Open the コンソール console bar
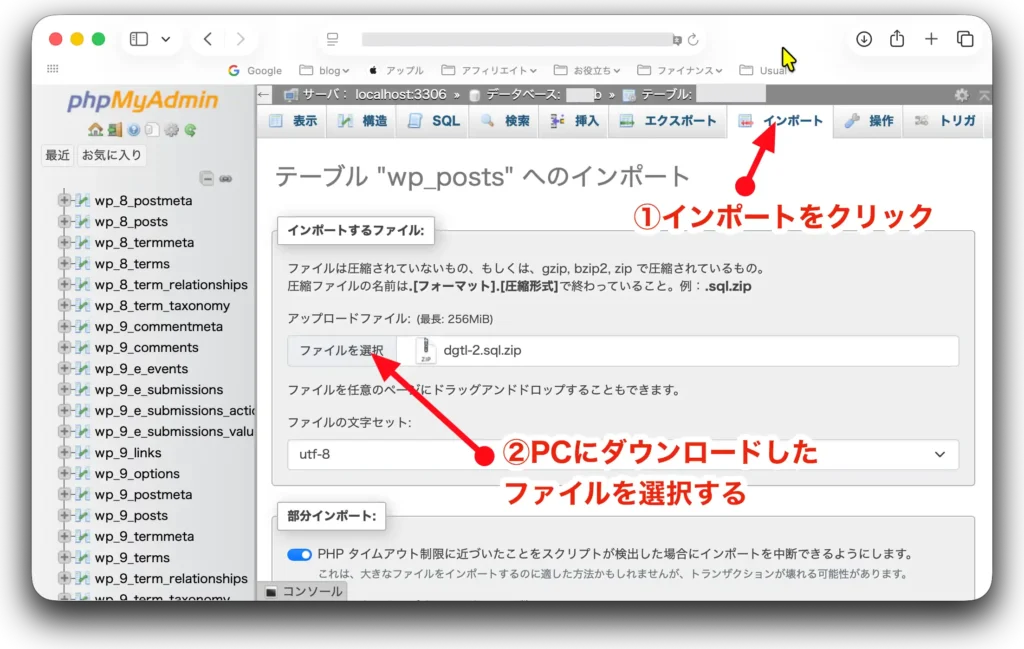 pyautogui.click(x=304, y=591)
